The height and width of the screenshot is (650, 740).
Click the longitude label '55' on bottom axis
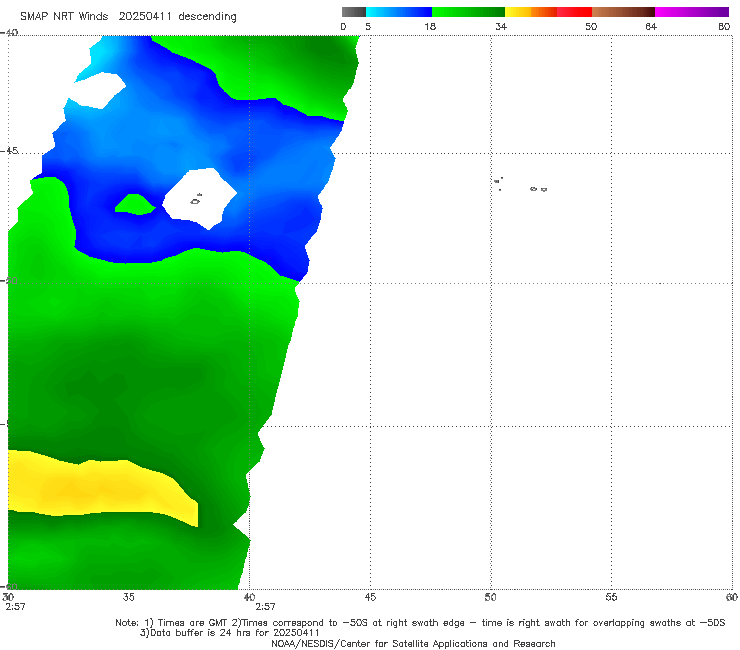click(611, 597)
